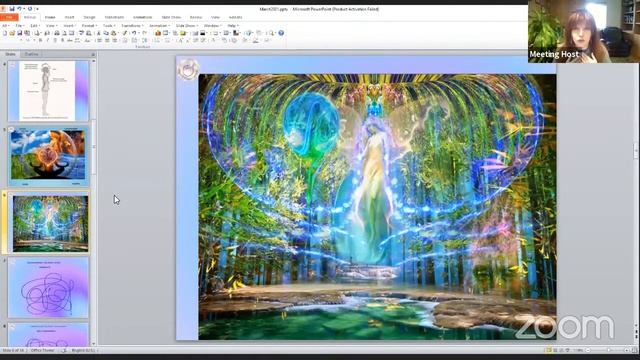Image resolution: width=640 pixels, height=360 pixels.
Task: Open the classic Transitions menu dropdown
Action: [x=132, y=26]
